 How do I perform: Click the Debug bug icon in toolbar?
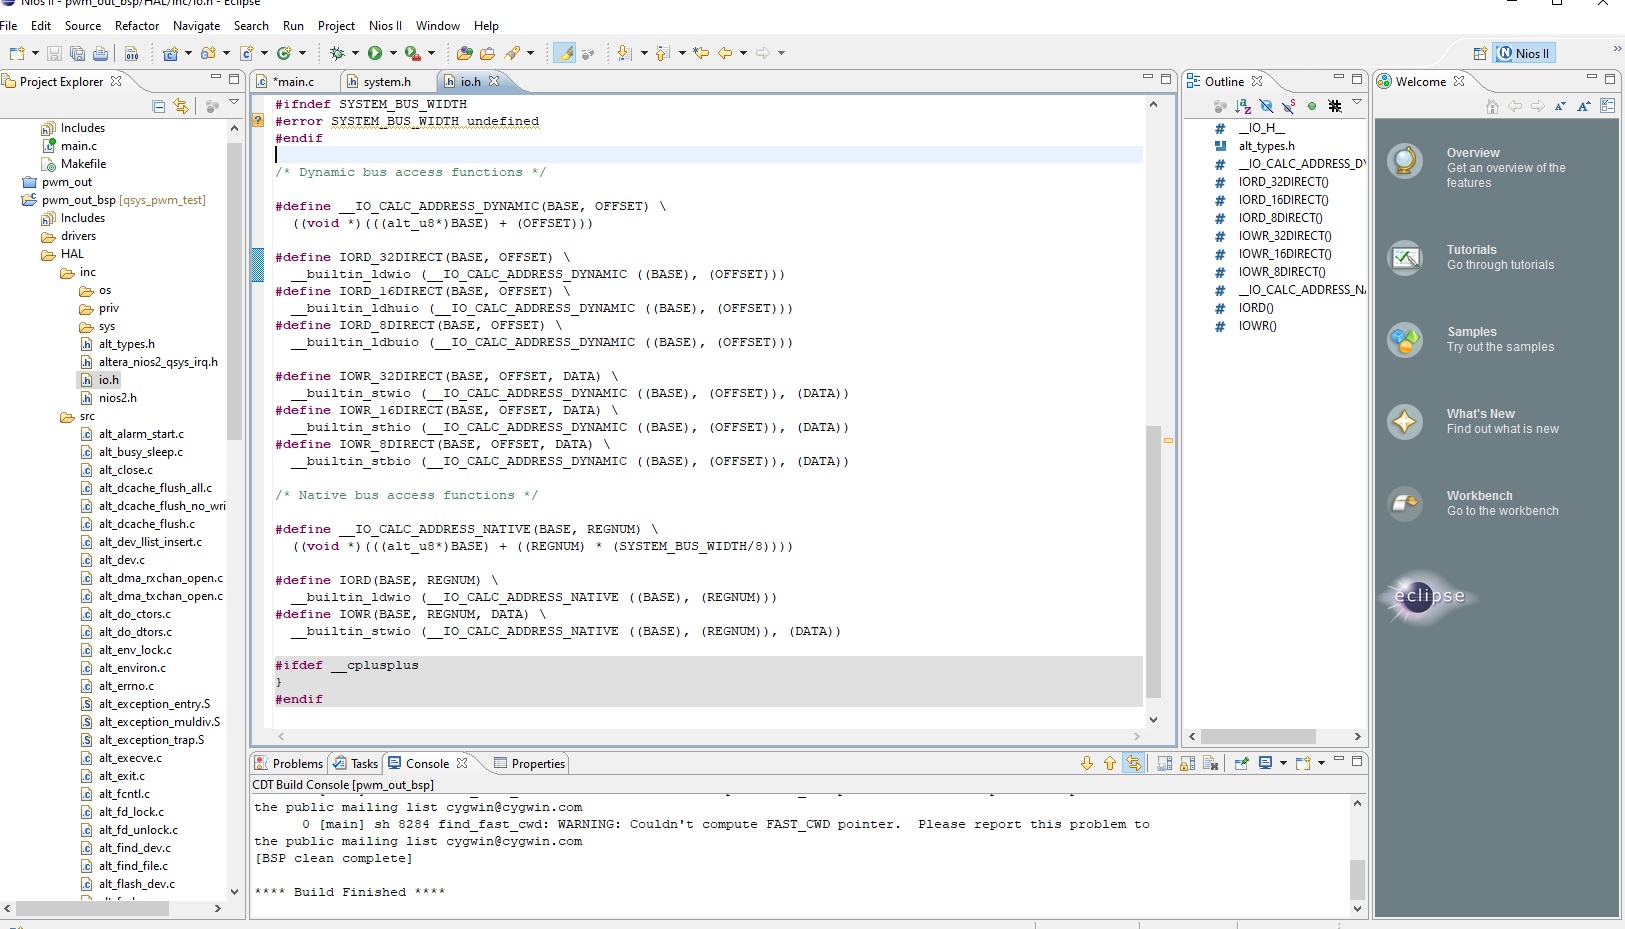[x=337, y=53]
